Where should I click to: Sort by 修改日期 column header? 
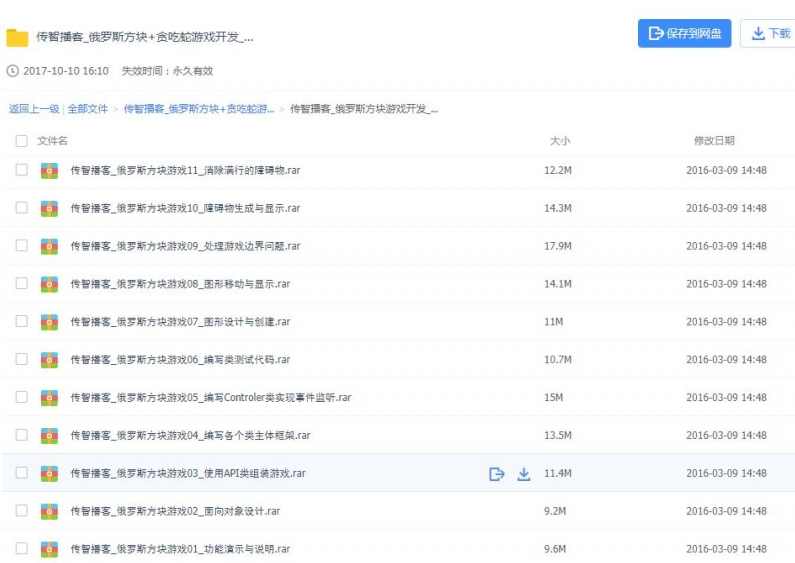(x=714, y=140)
